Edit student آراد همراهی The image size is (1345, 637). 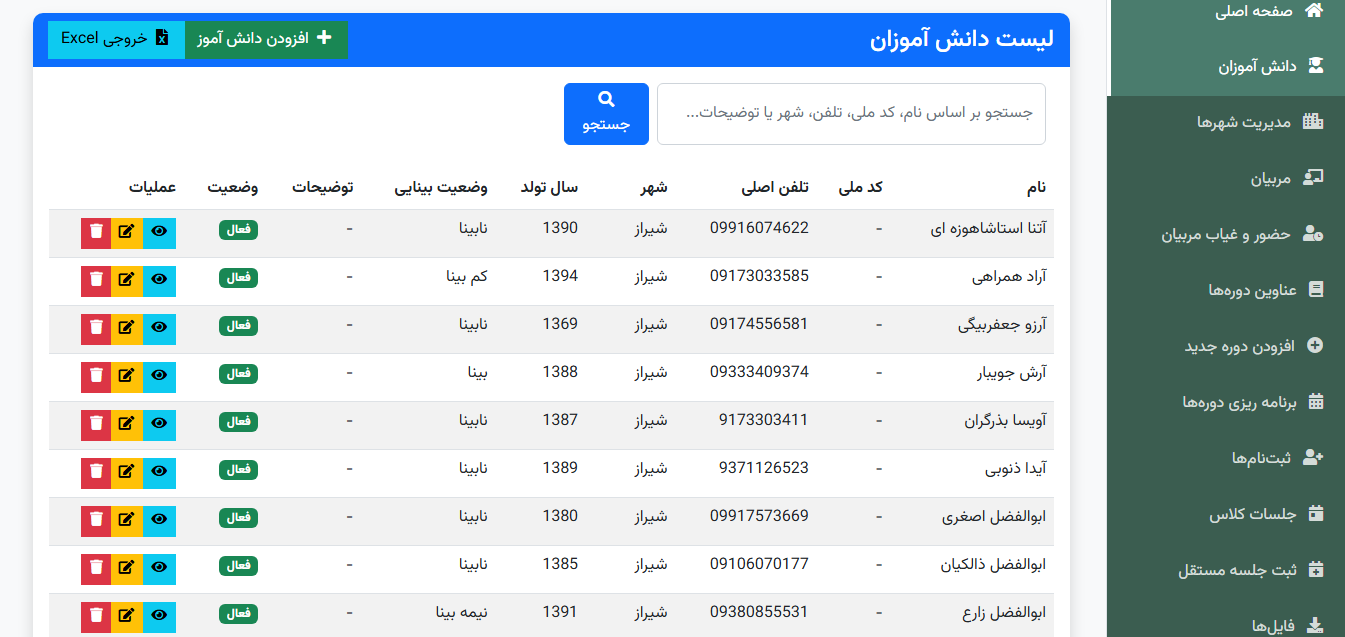tap(127, 280)
